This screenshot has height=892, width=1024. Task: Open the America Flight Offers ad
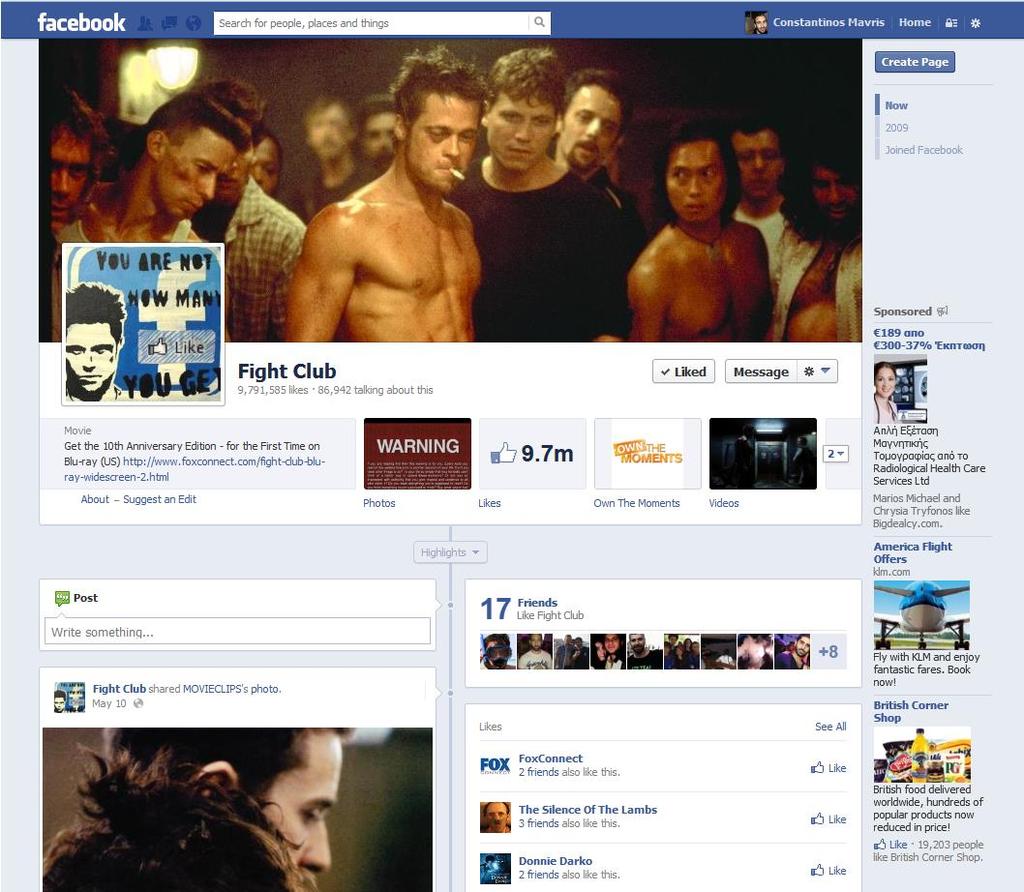(913, 552)
